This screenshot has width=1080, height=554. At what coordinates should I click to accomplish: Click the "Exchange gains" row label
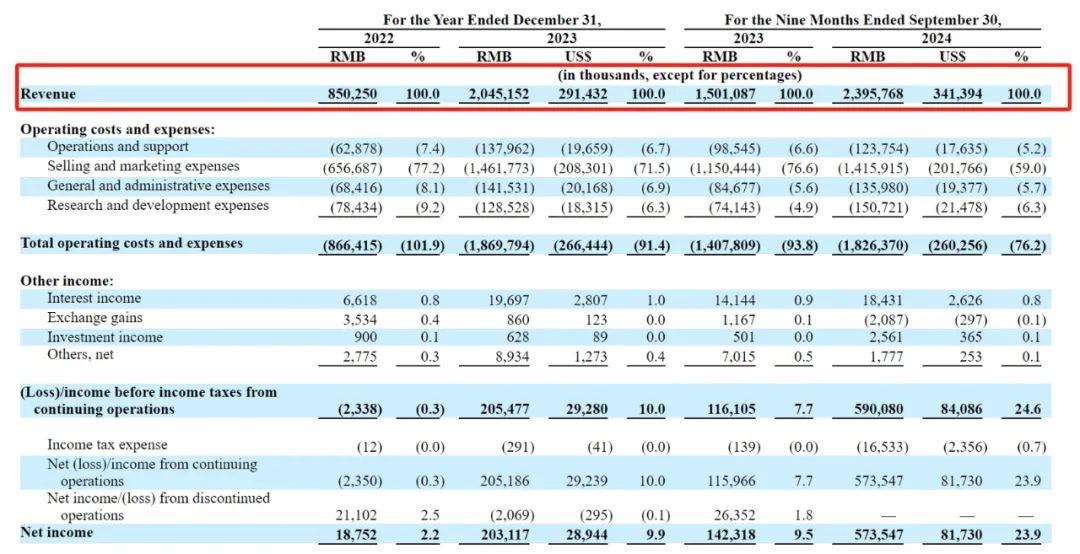pos(95,318)
